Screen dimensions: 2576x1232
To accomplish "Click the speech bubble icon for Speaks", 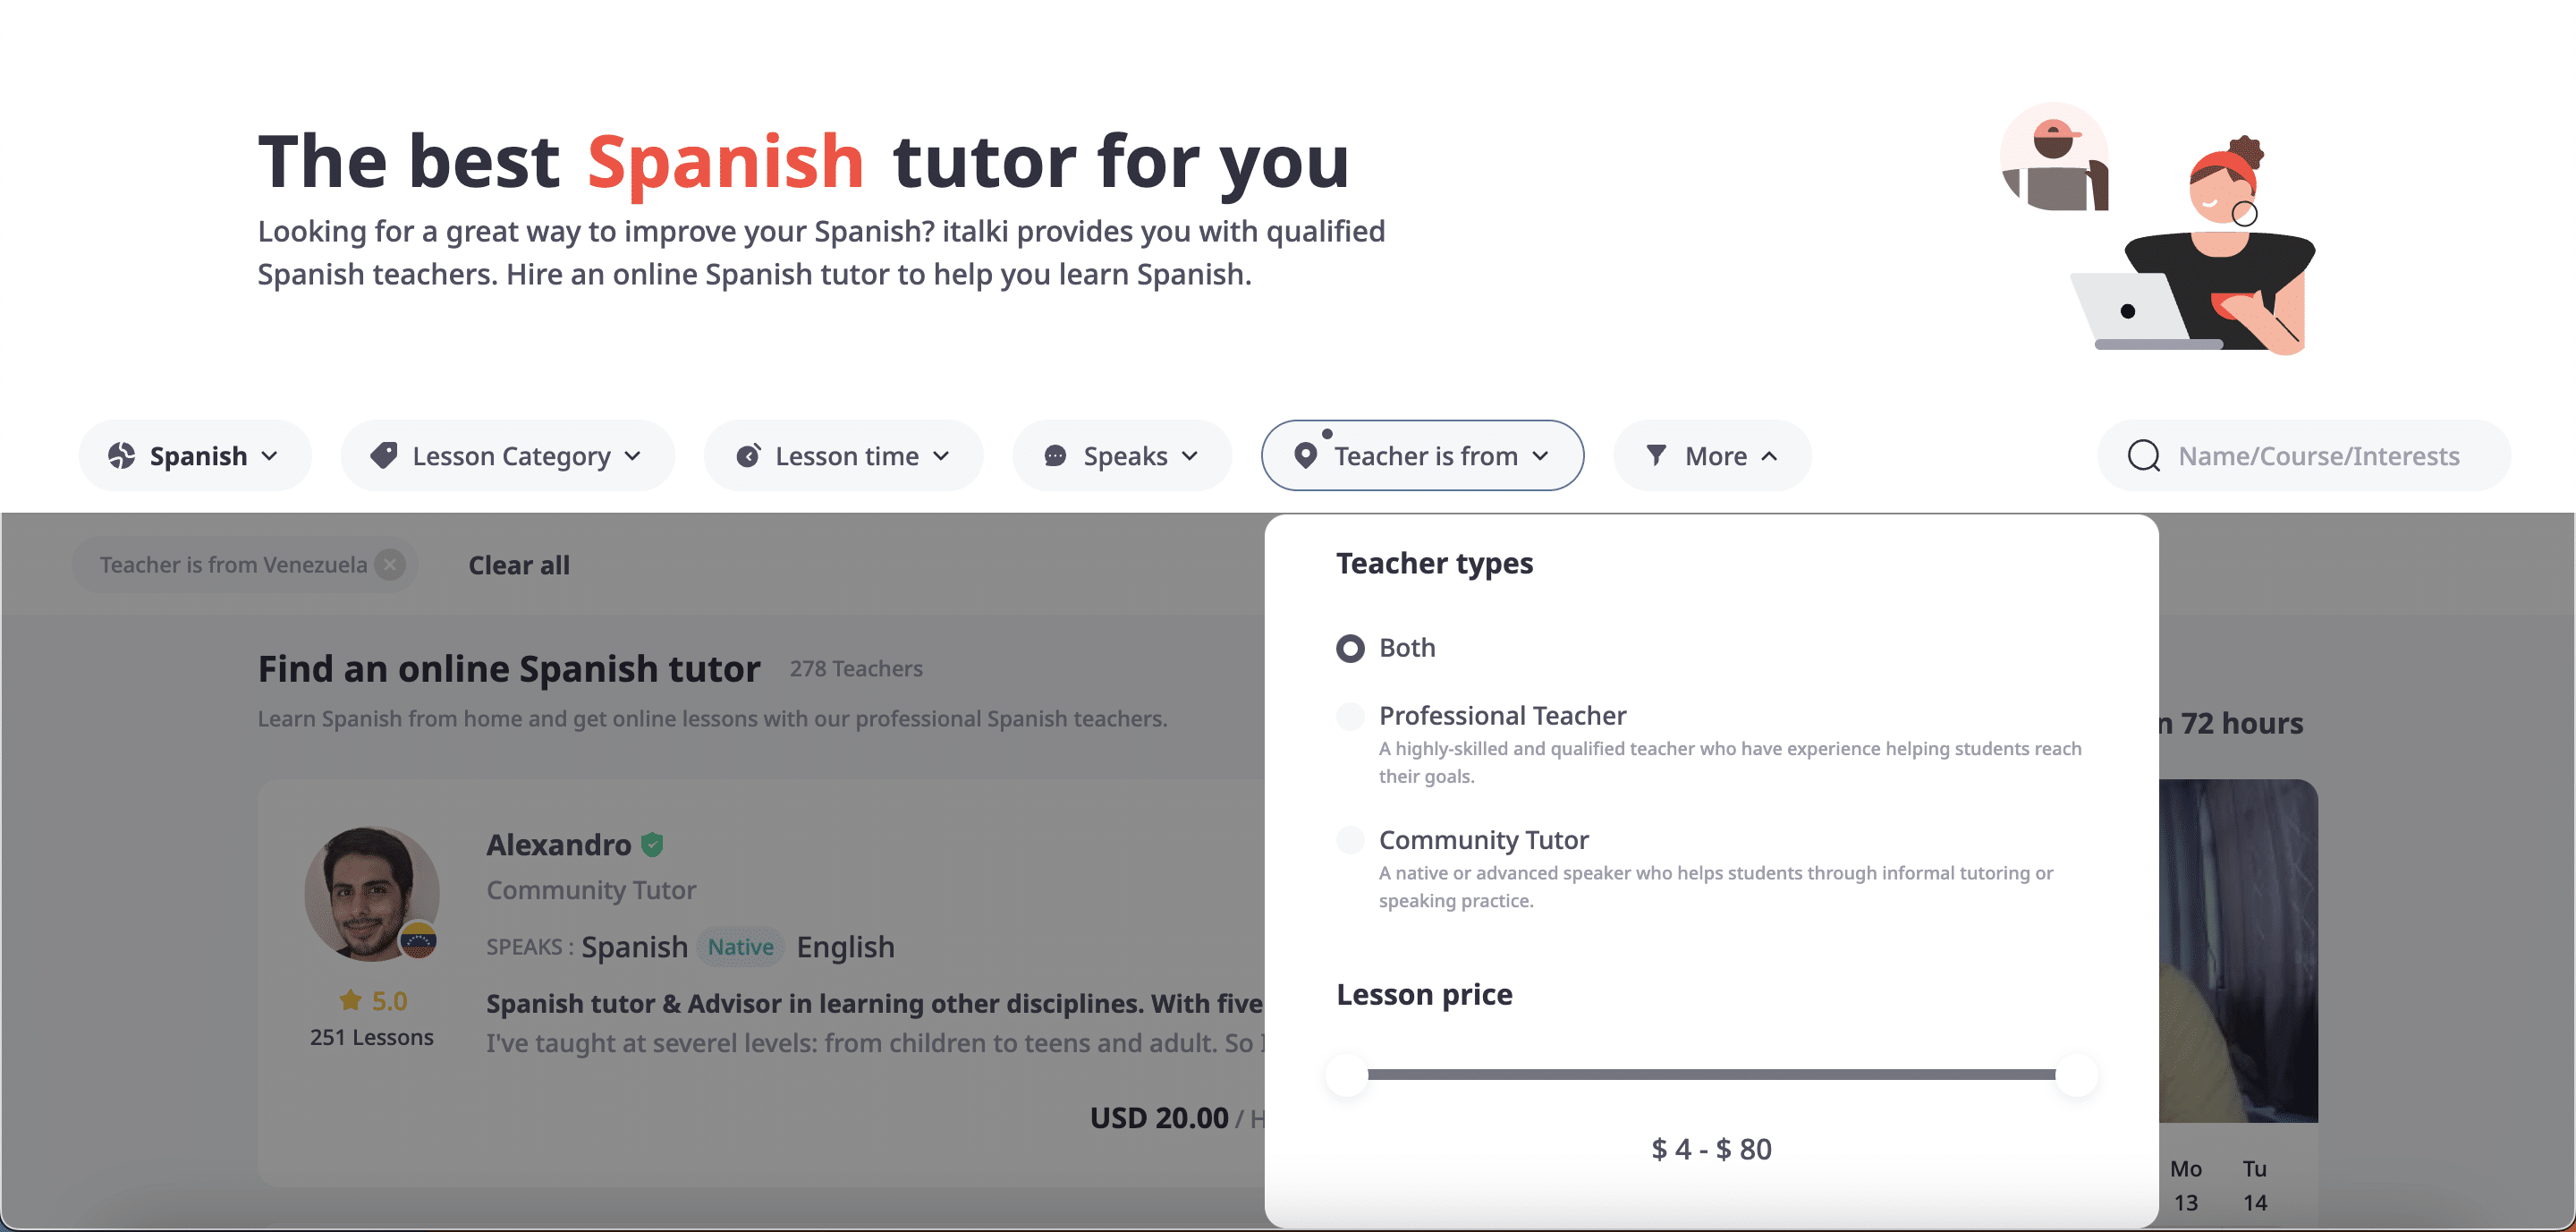I will click(1055, 456).
